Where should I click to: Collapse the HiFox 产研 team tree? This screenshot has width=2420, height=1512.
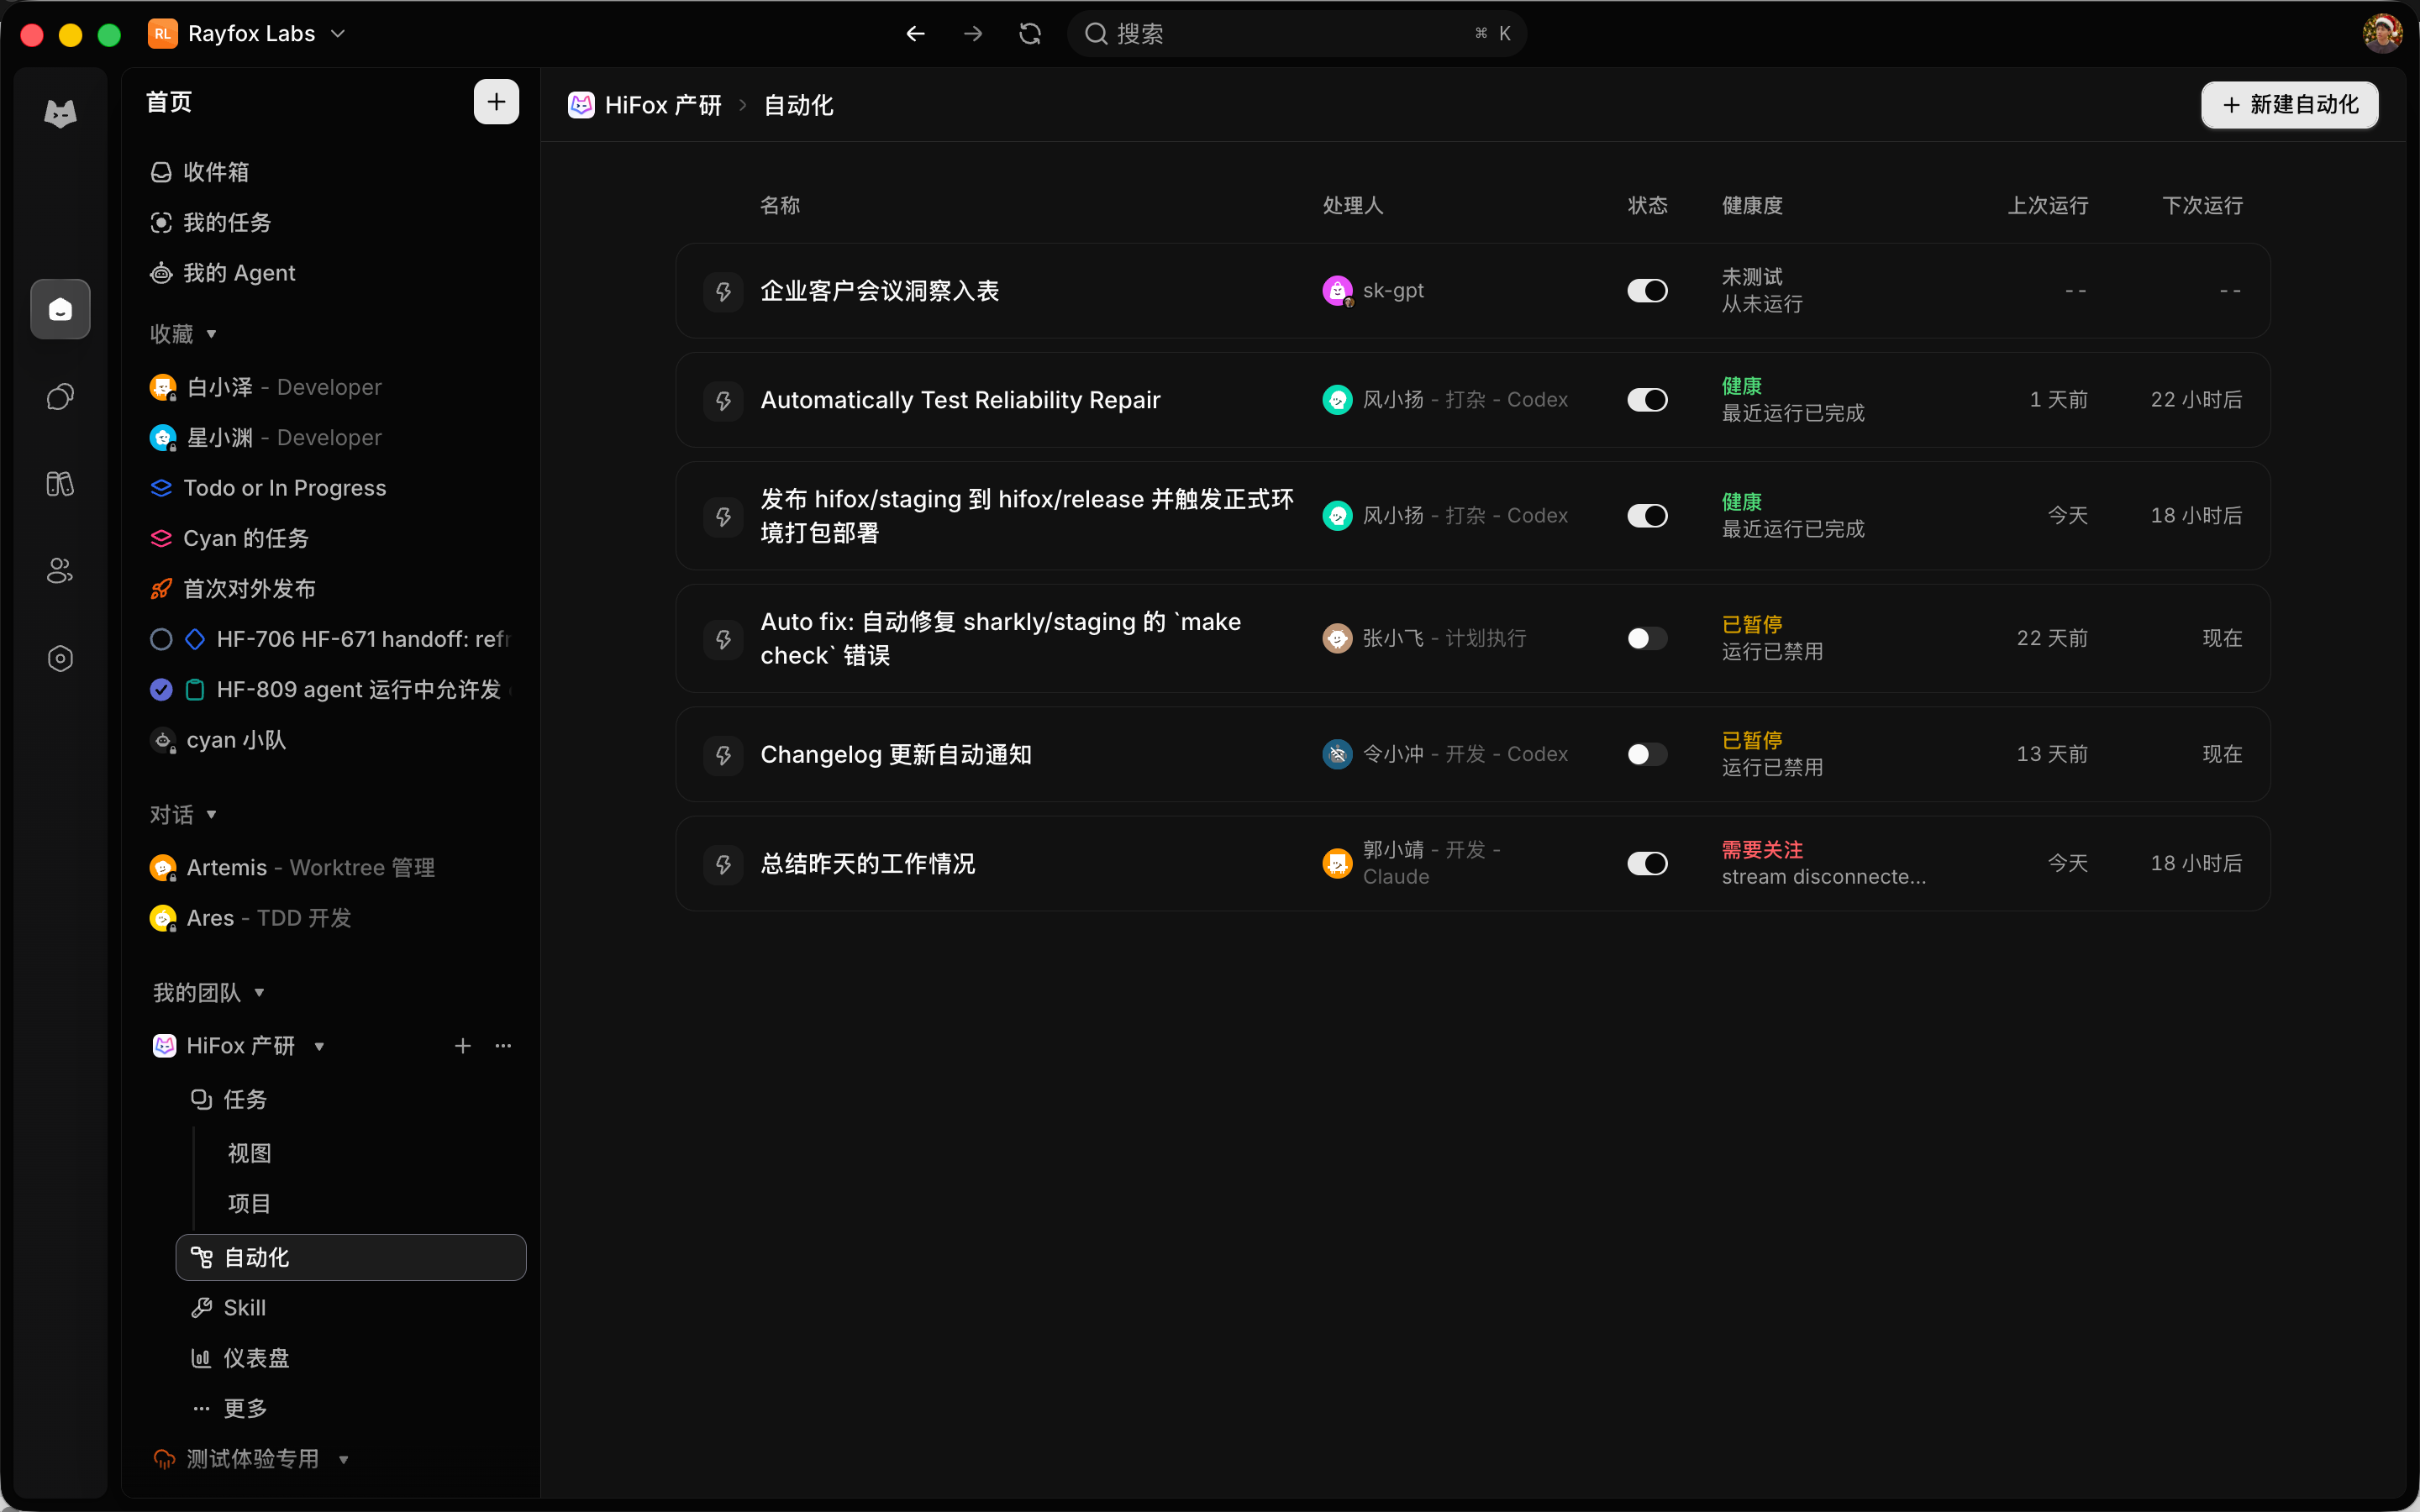[x=319, y=1047]
